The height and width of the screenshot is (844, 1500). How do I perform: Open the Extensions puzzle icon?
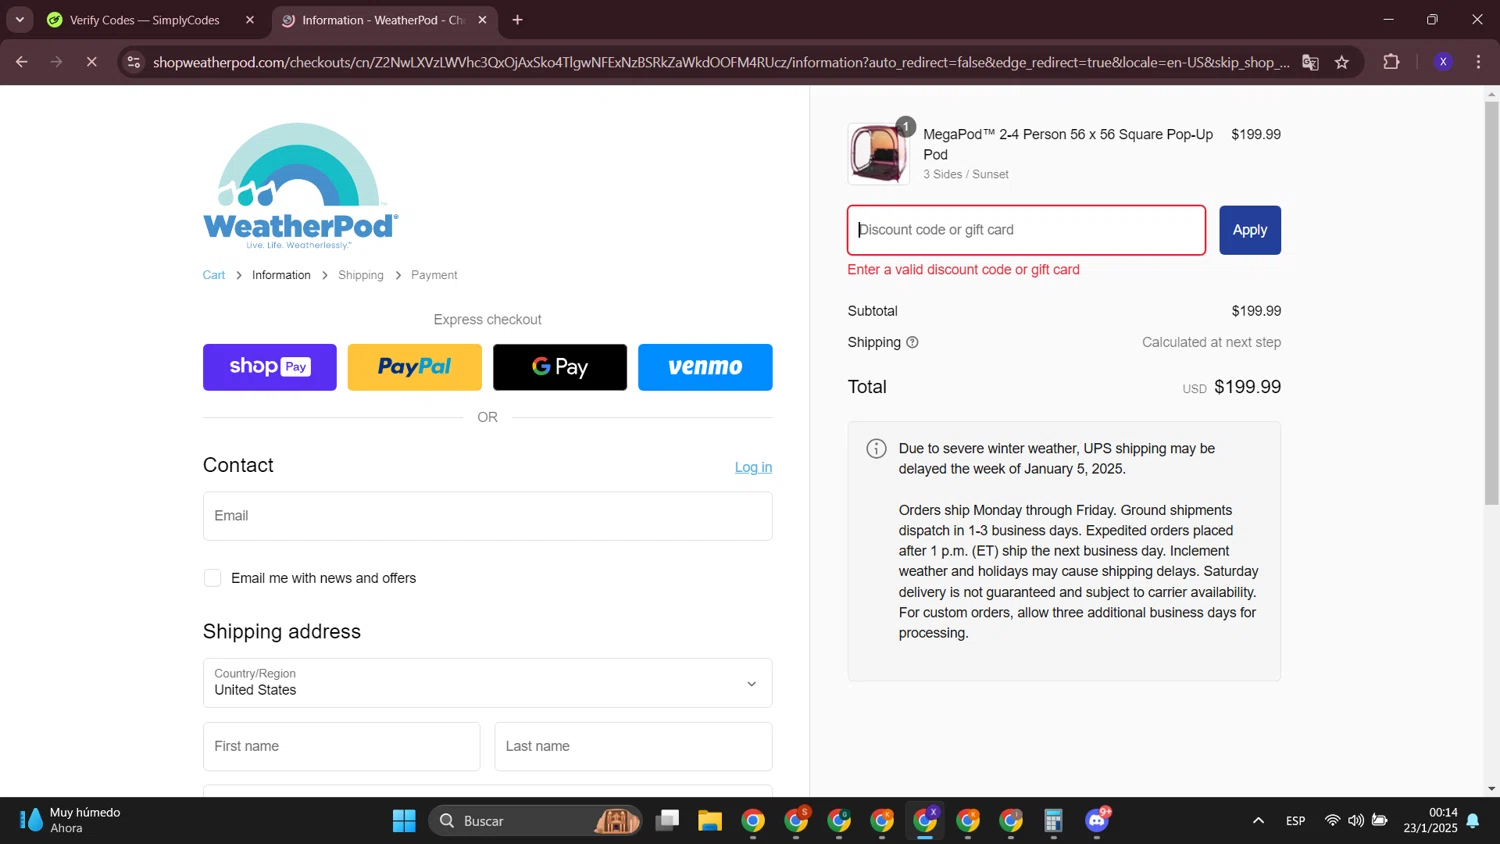(x=1391, y=62)
